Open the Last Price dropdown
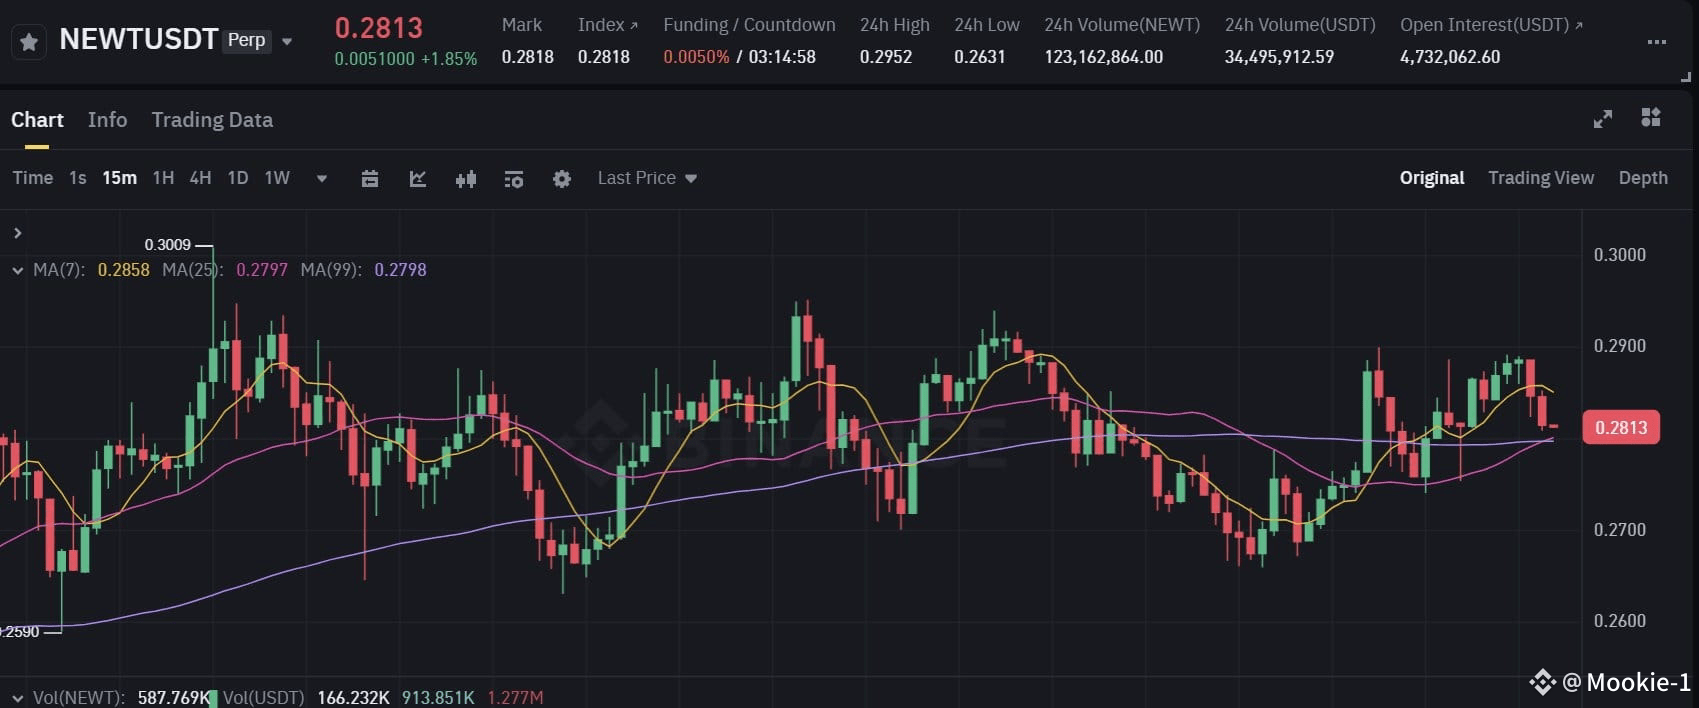This screenshot has height=708, width=1699. click(x=647, y=178)
